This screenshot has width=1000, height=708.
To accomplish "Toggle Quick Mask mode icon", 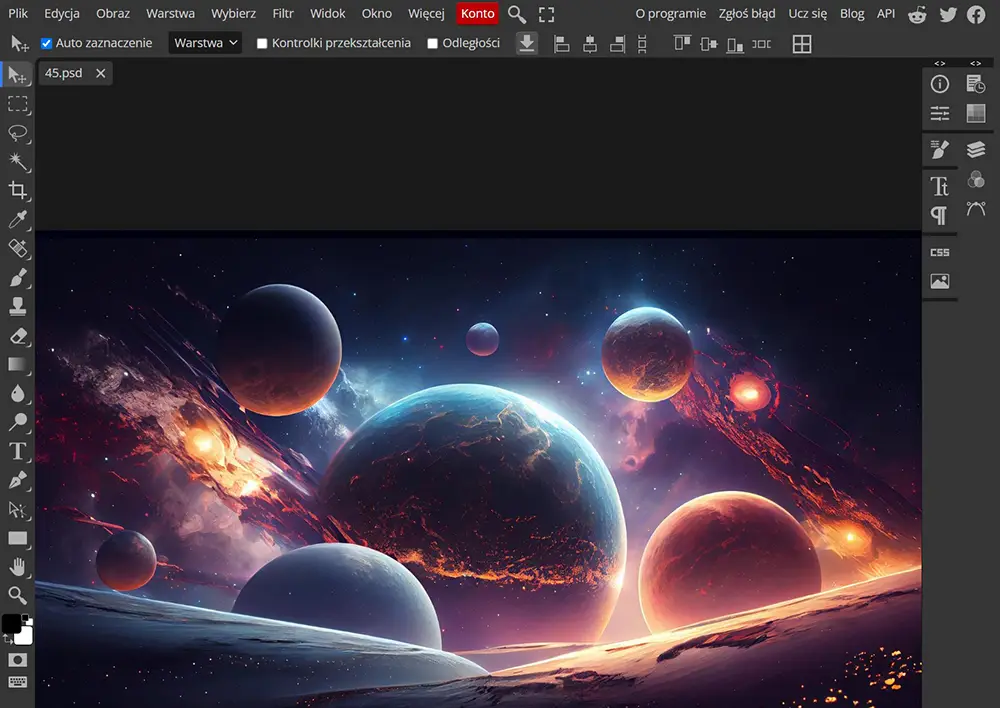I will [x=17, y=660].
